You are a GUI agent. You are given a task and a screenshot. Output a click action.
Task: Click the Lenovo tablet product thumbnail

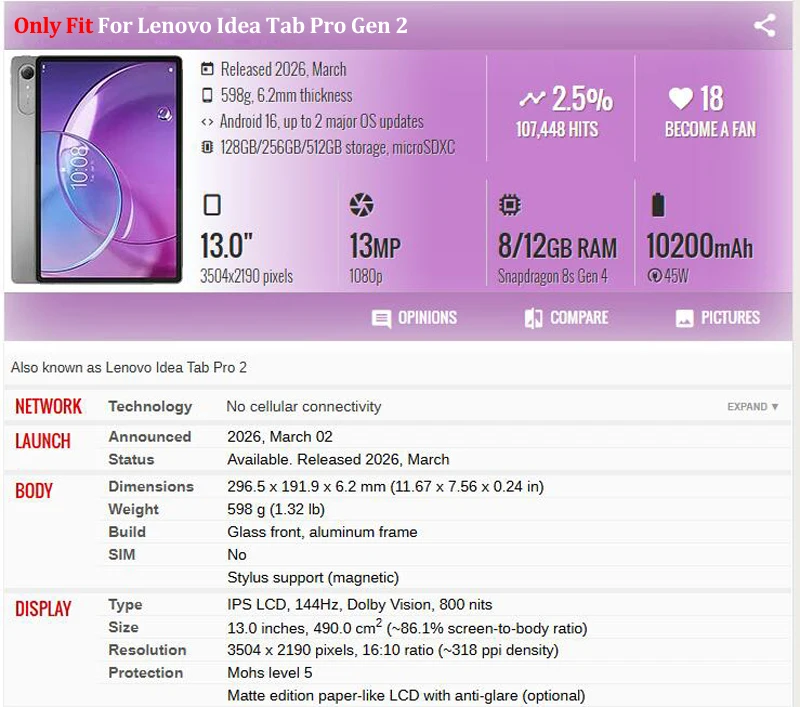[97, 169]
